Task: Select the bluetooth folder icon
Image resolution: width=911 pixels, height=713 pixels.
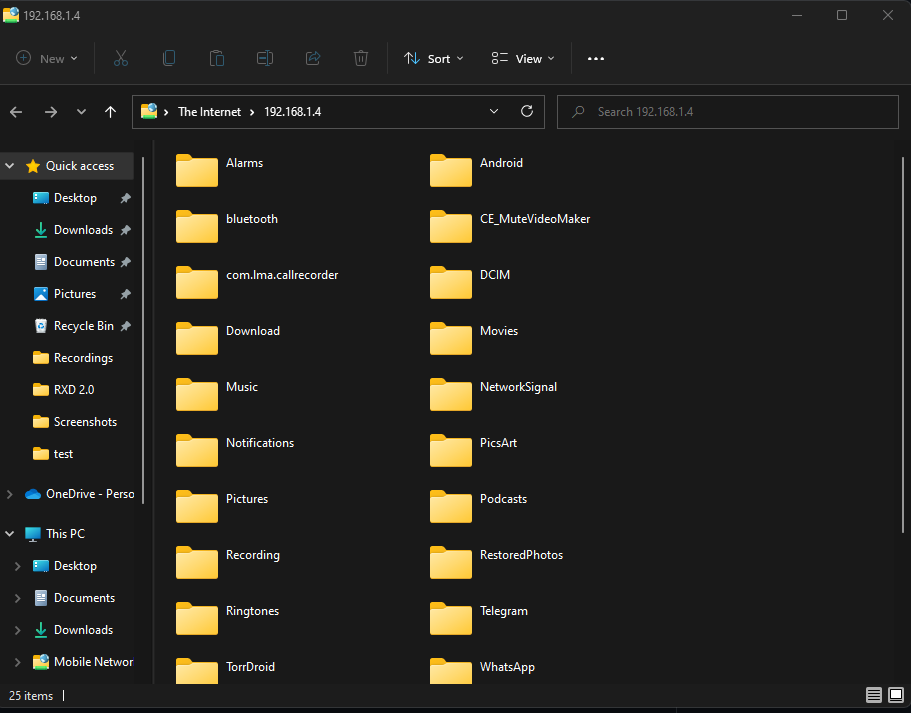Action: [x=197, y=227]
